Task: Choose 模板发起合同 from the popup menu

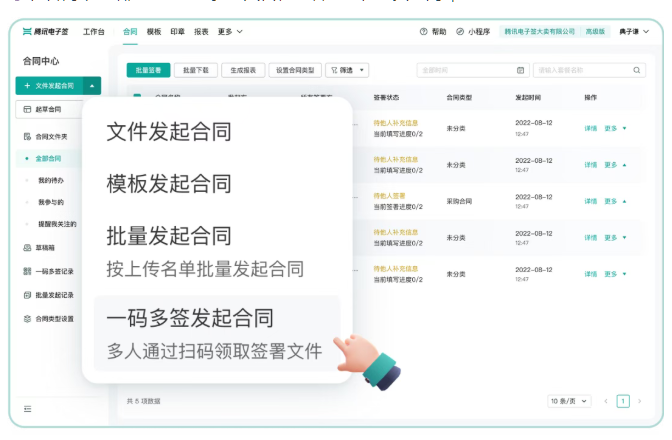Action: tap(169, 184)
